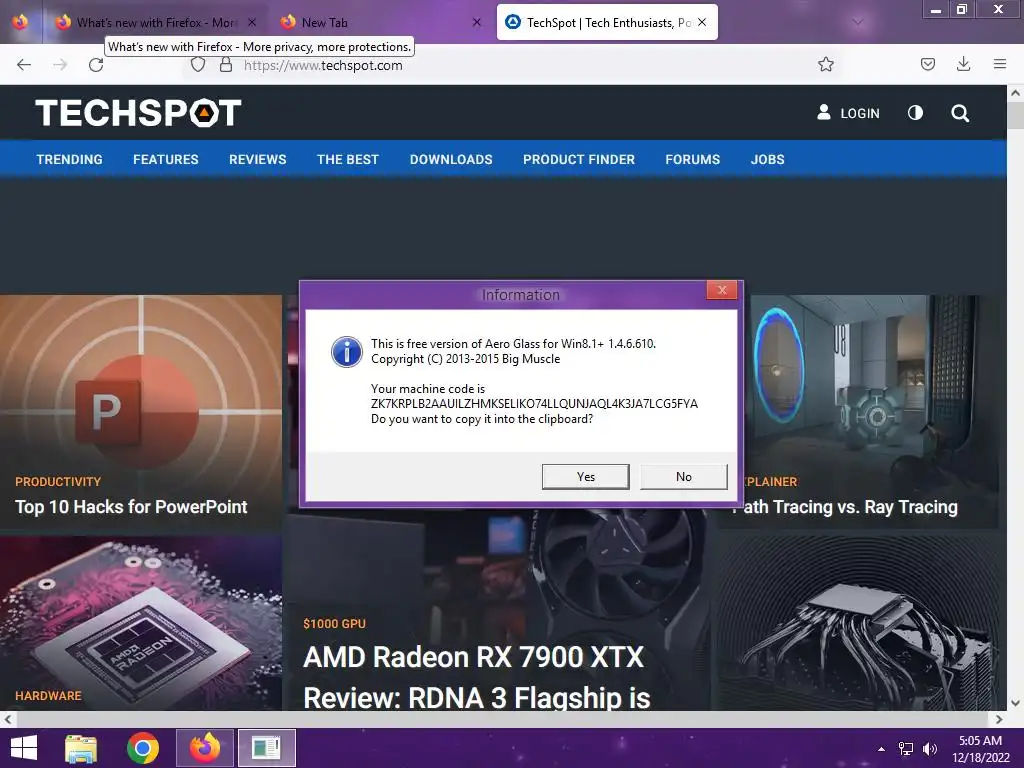The width and height of the screenshot is (1024, 768).
Task: Close the TechSpot tab
Action: pyautogui.click(x=702, y=22)
